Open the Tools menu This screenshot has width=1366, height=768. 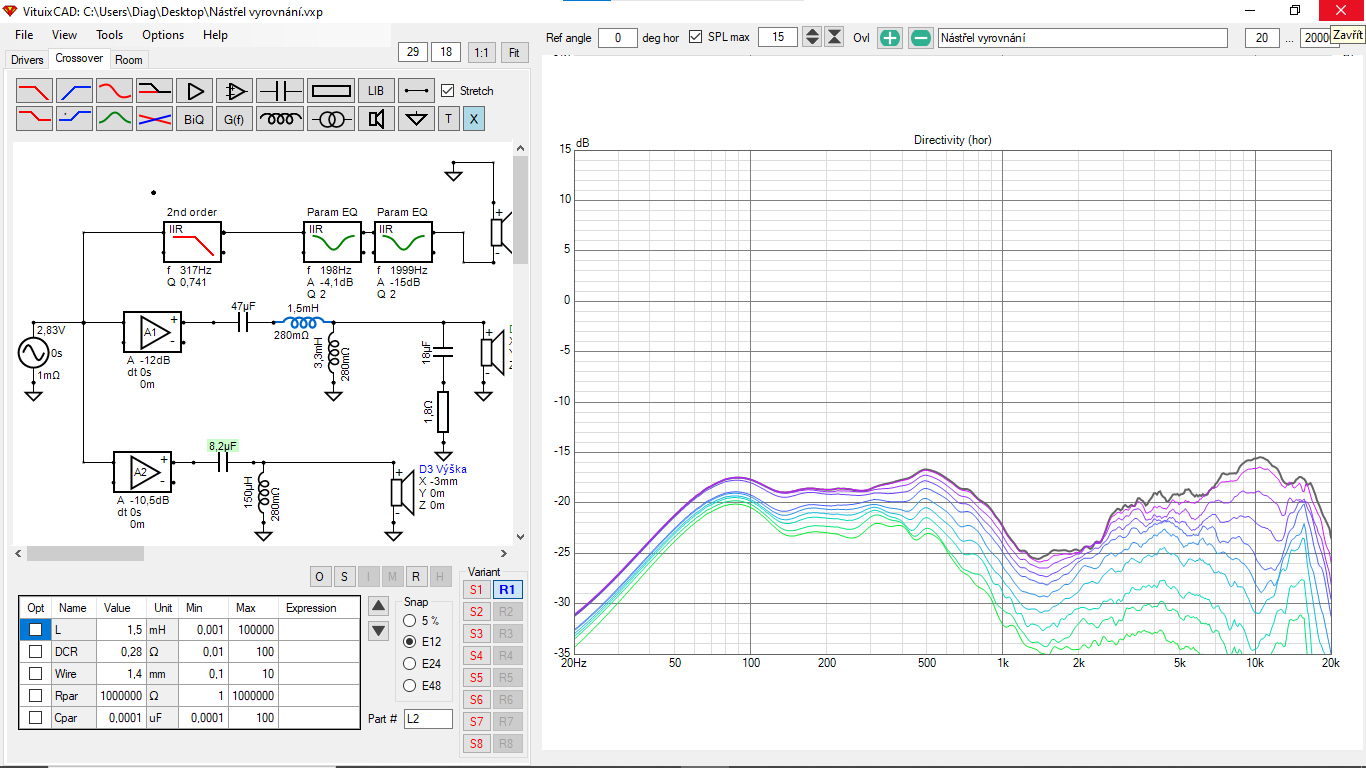(x=109, y=35)
